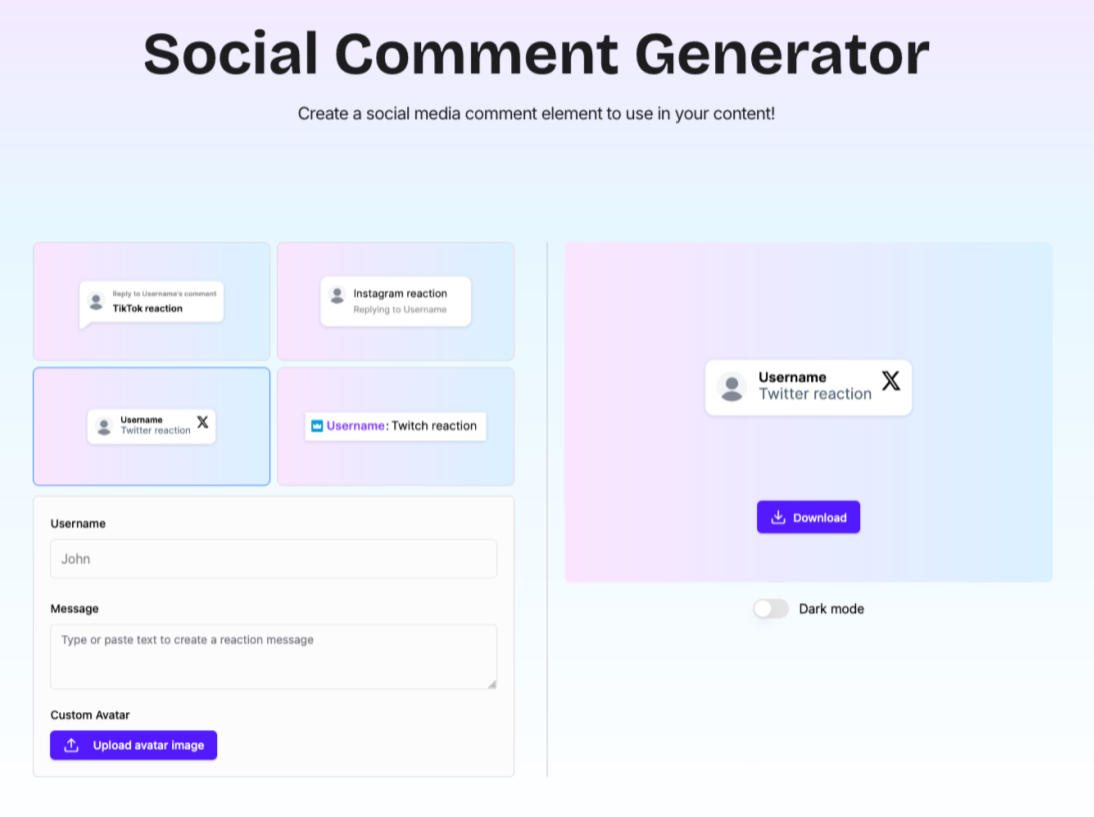Screen dimensions: 1094x817
Task: Click the purple Username text in Twitch template
Action: 355,426
